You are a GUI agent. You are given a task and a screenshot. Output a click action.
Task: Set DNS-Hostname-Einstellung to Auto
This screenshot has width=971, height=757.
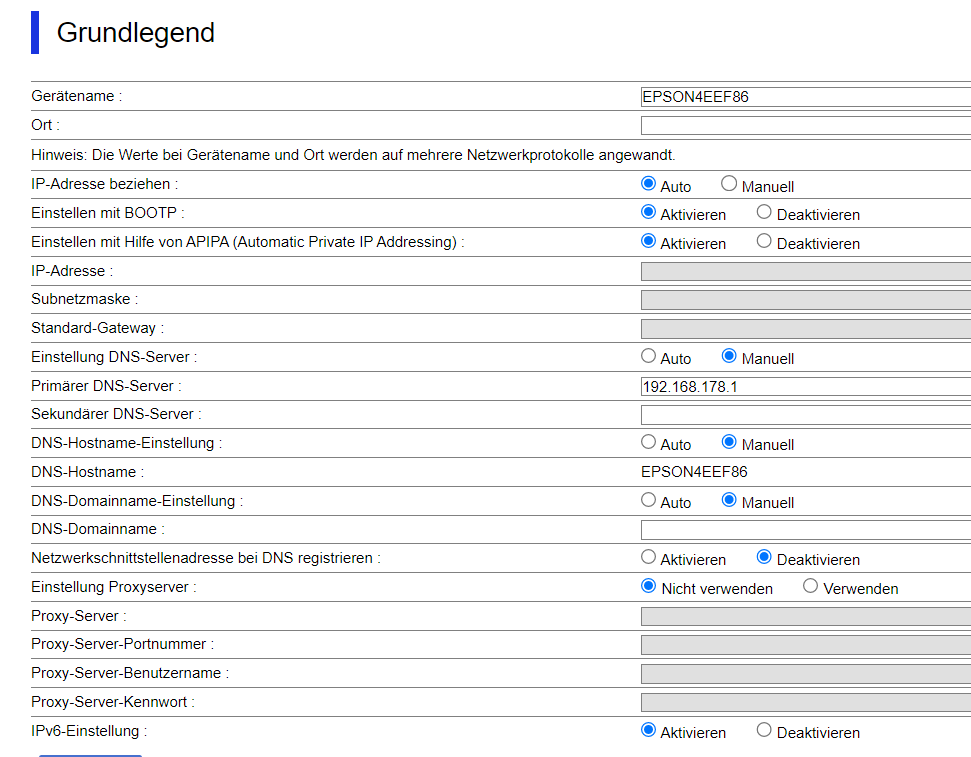tap(648, 442)
